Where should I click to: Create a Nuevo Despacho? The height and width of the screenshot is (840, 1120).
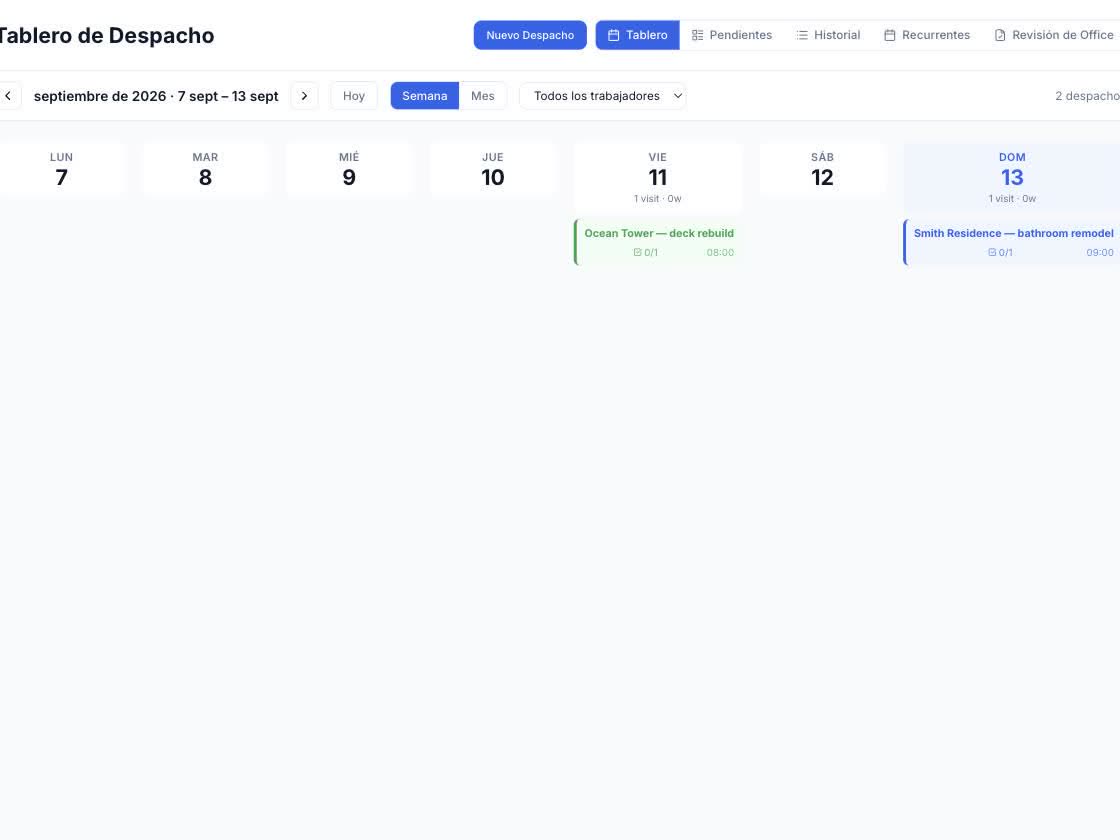pyautogui.click(x=530, y=35)
